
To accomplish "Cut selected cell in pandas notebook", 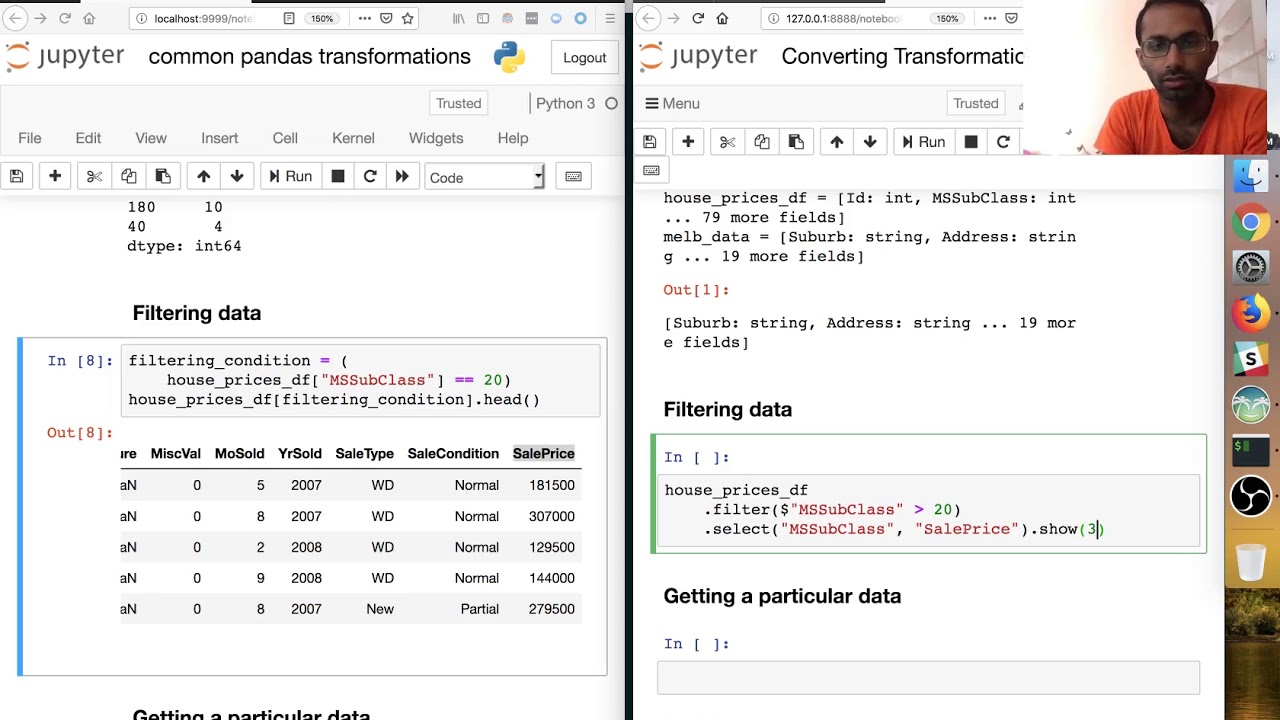I will pyautogui.click(x=94, y=177).
